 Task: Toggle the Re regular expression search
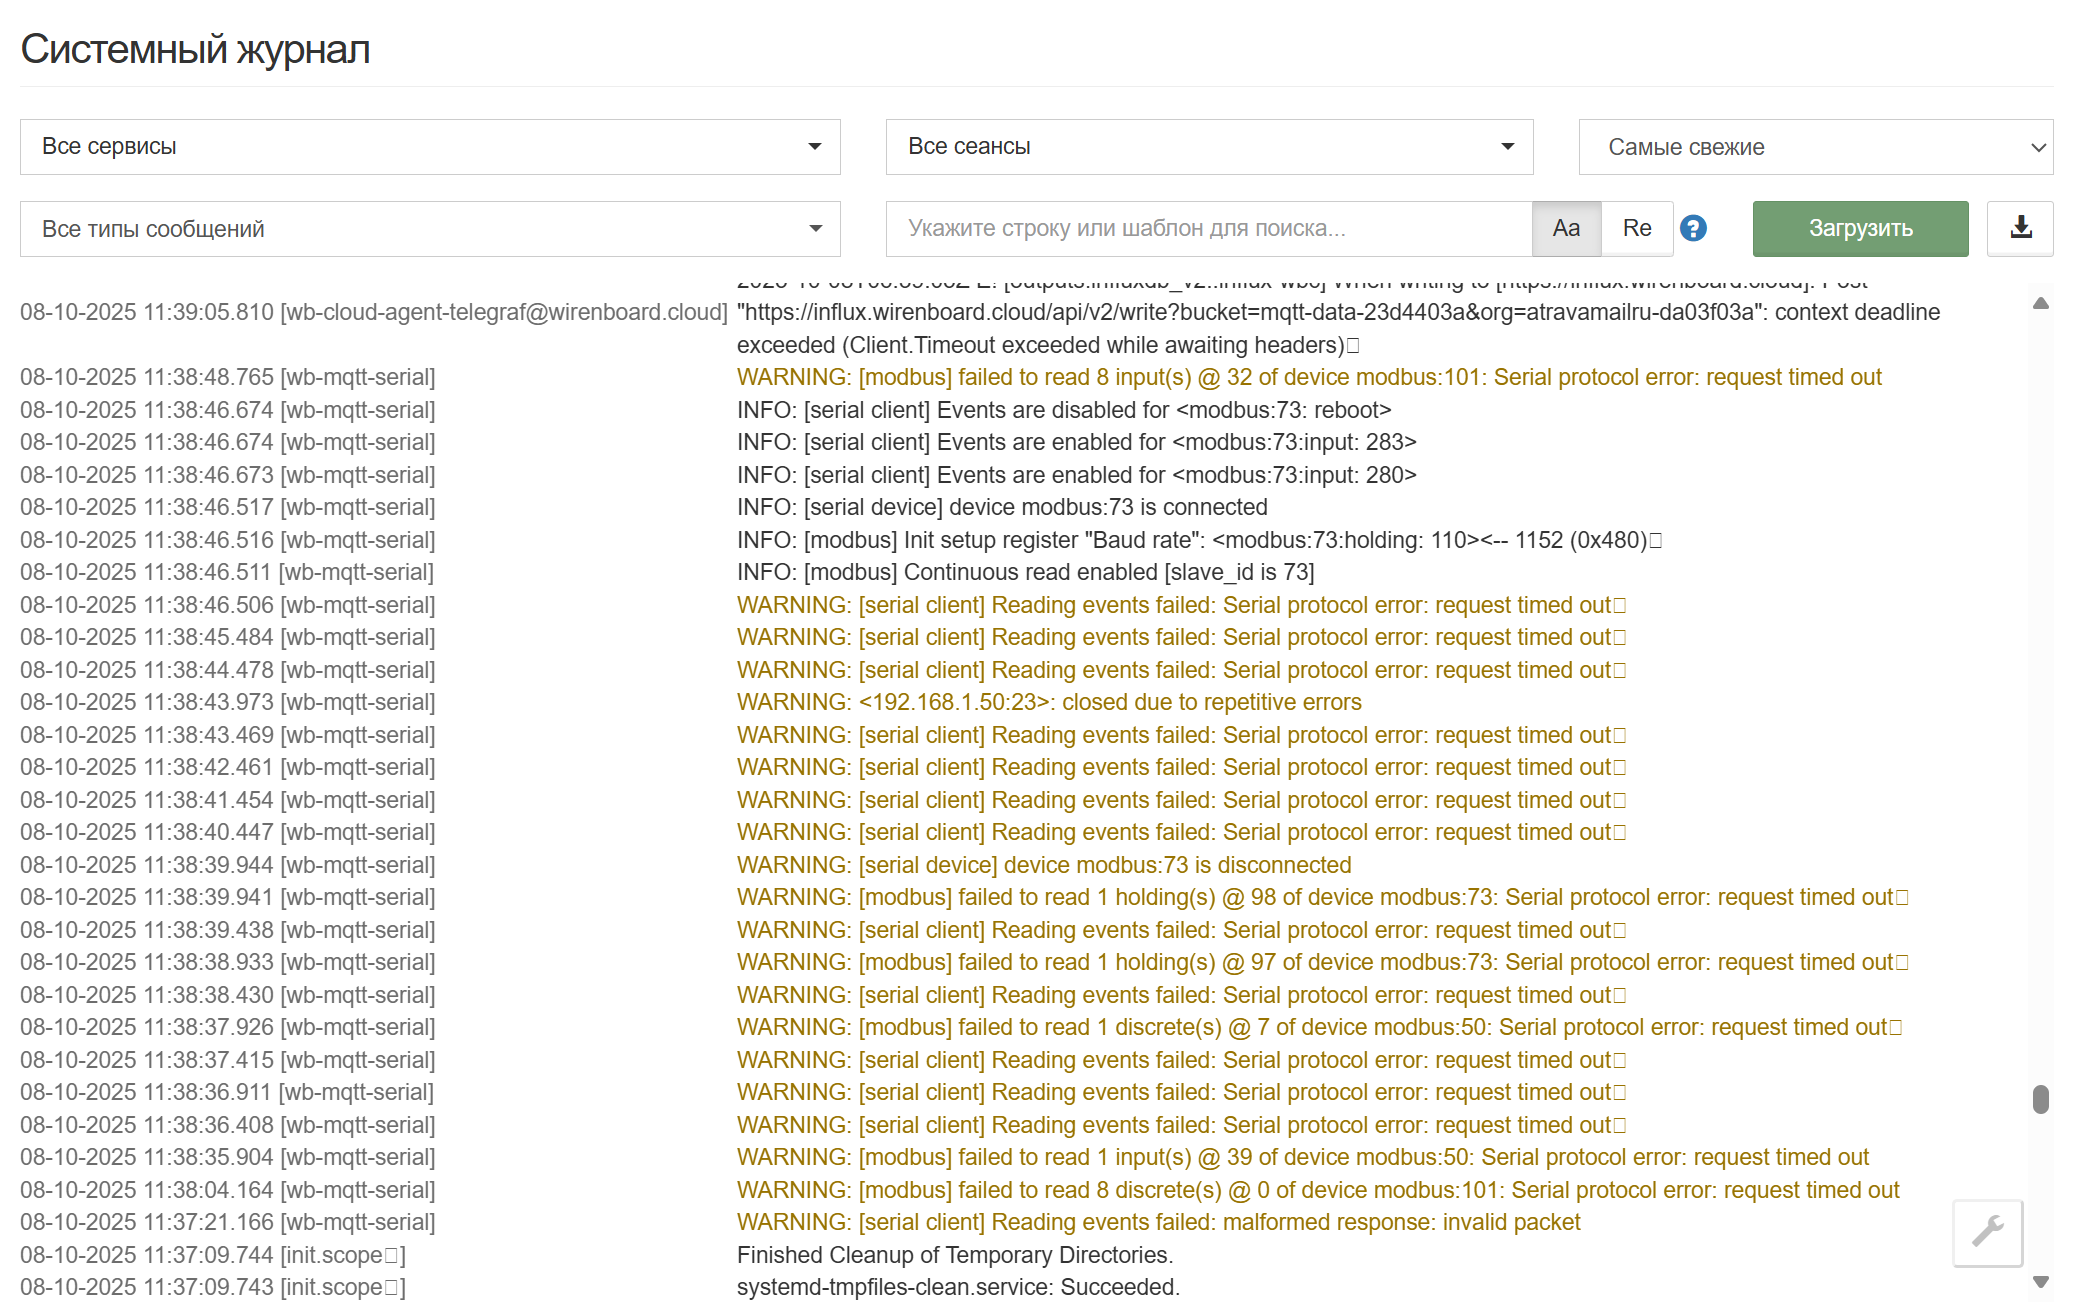click(x=1637, y=228)
